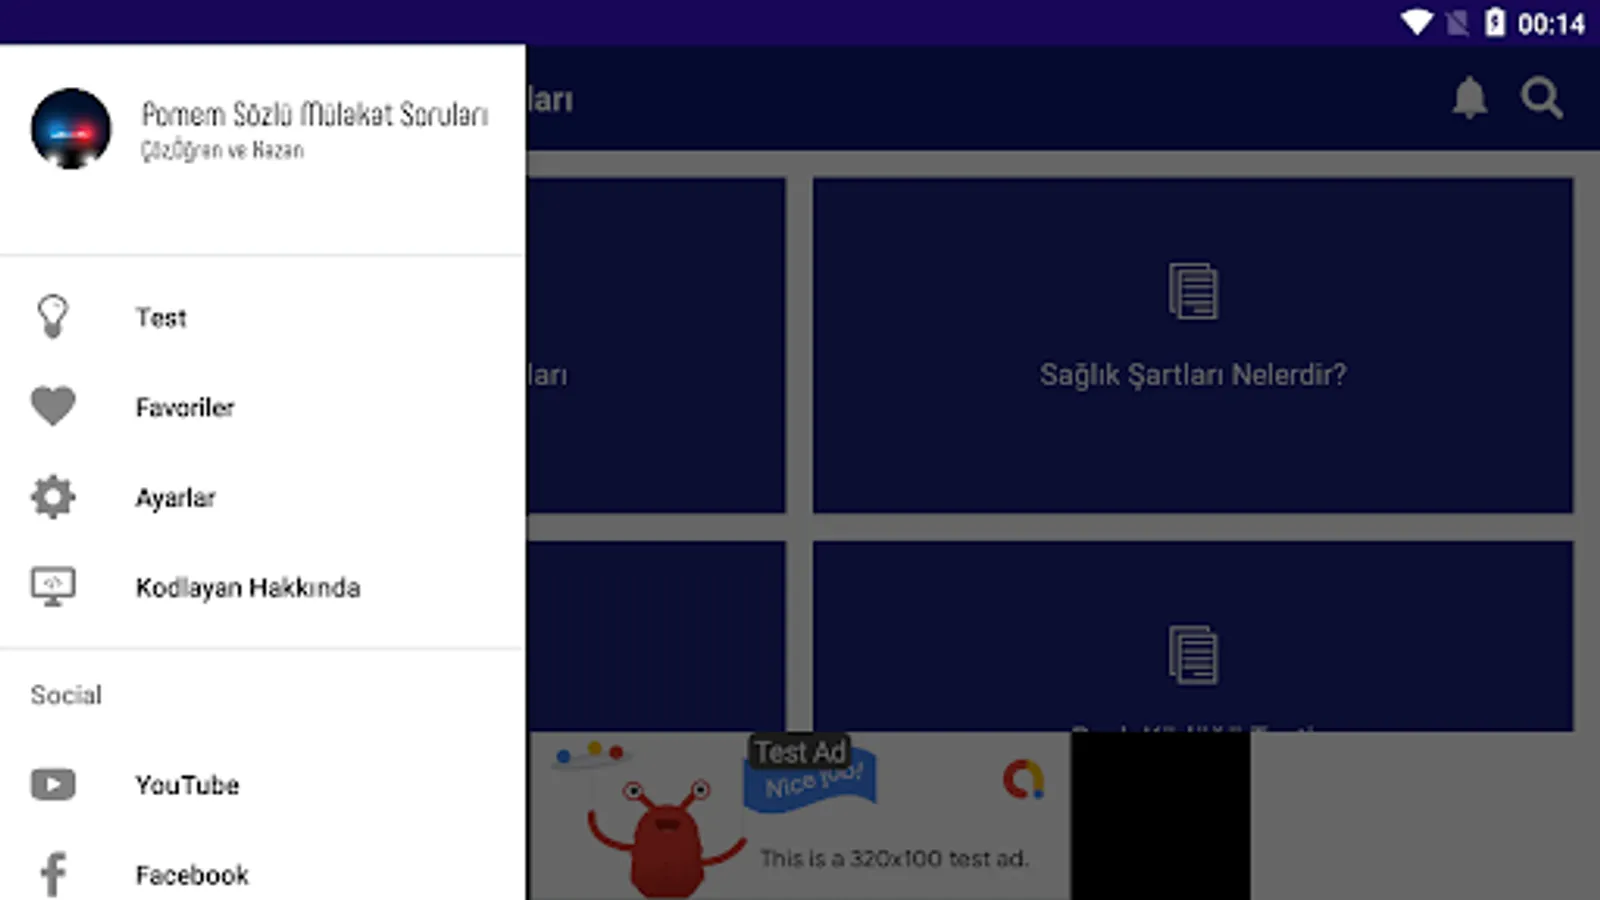Open the Sağlık Şartları Nelerdir? card
This screenshot has width=1600, height=900.
(1193, 345)
